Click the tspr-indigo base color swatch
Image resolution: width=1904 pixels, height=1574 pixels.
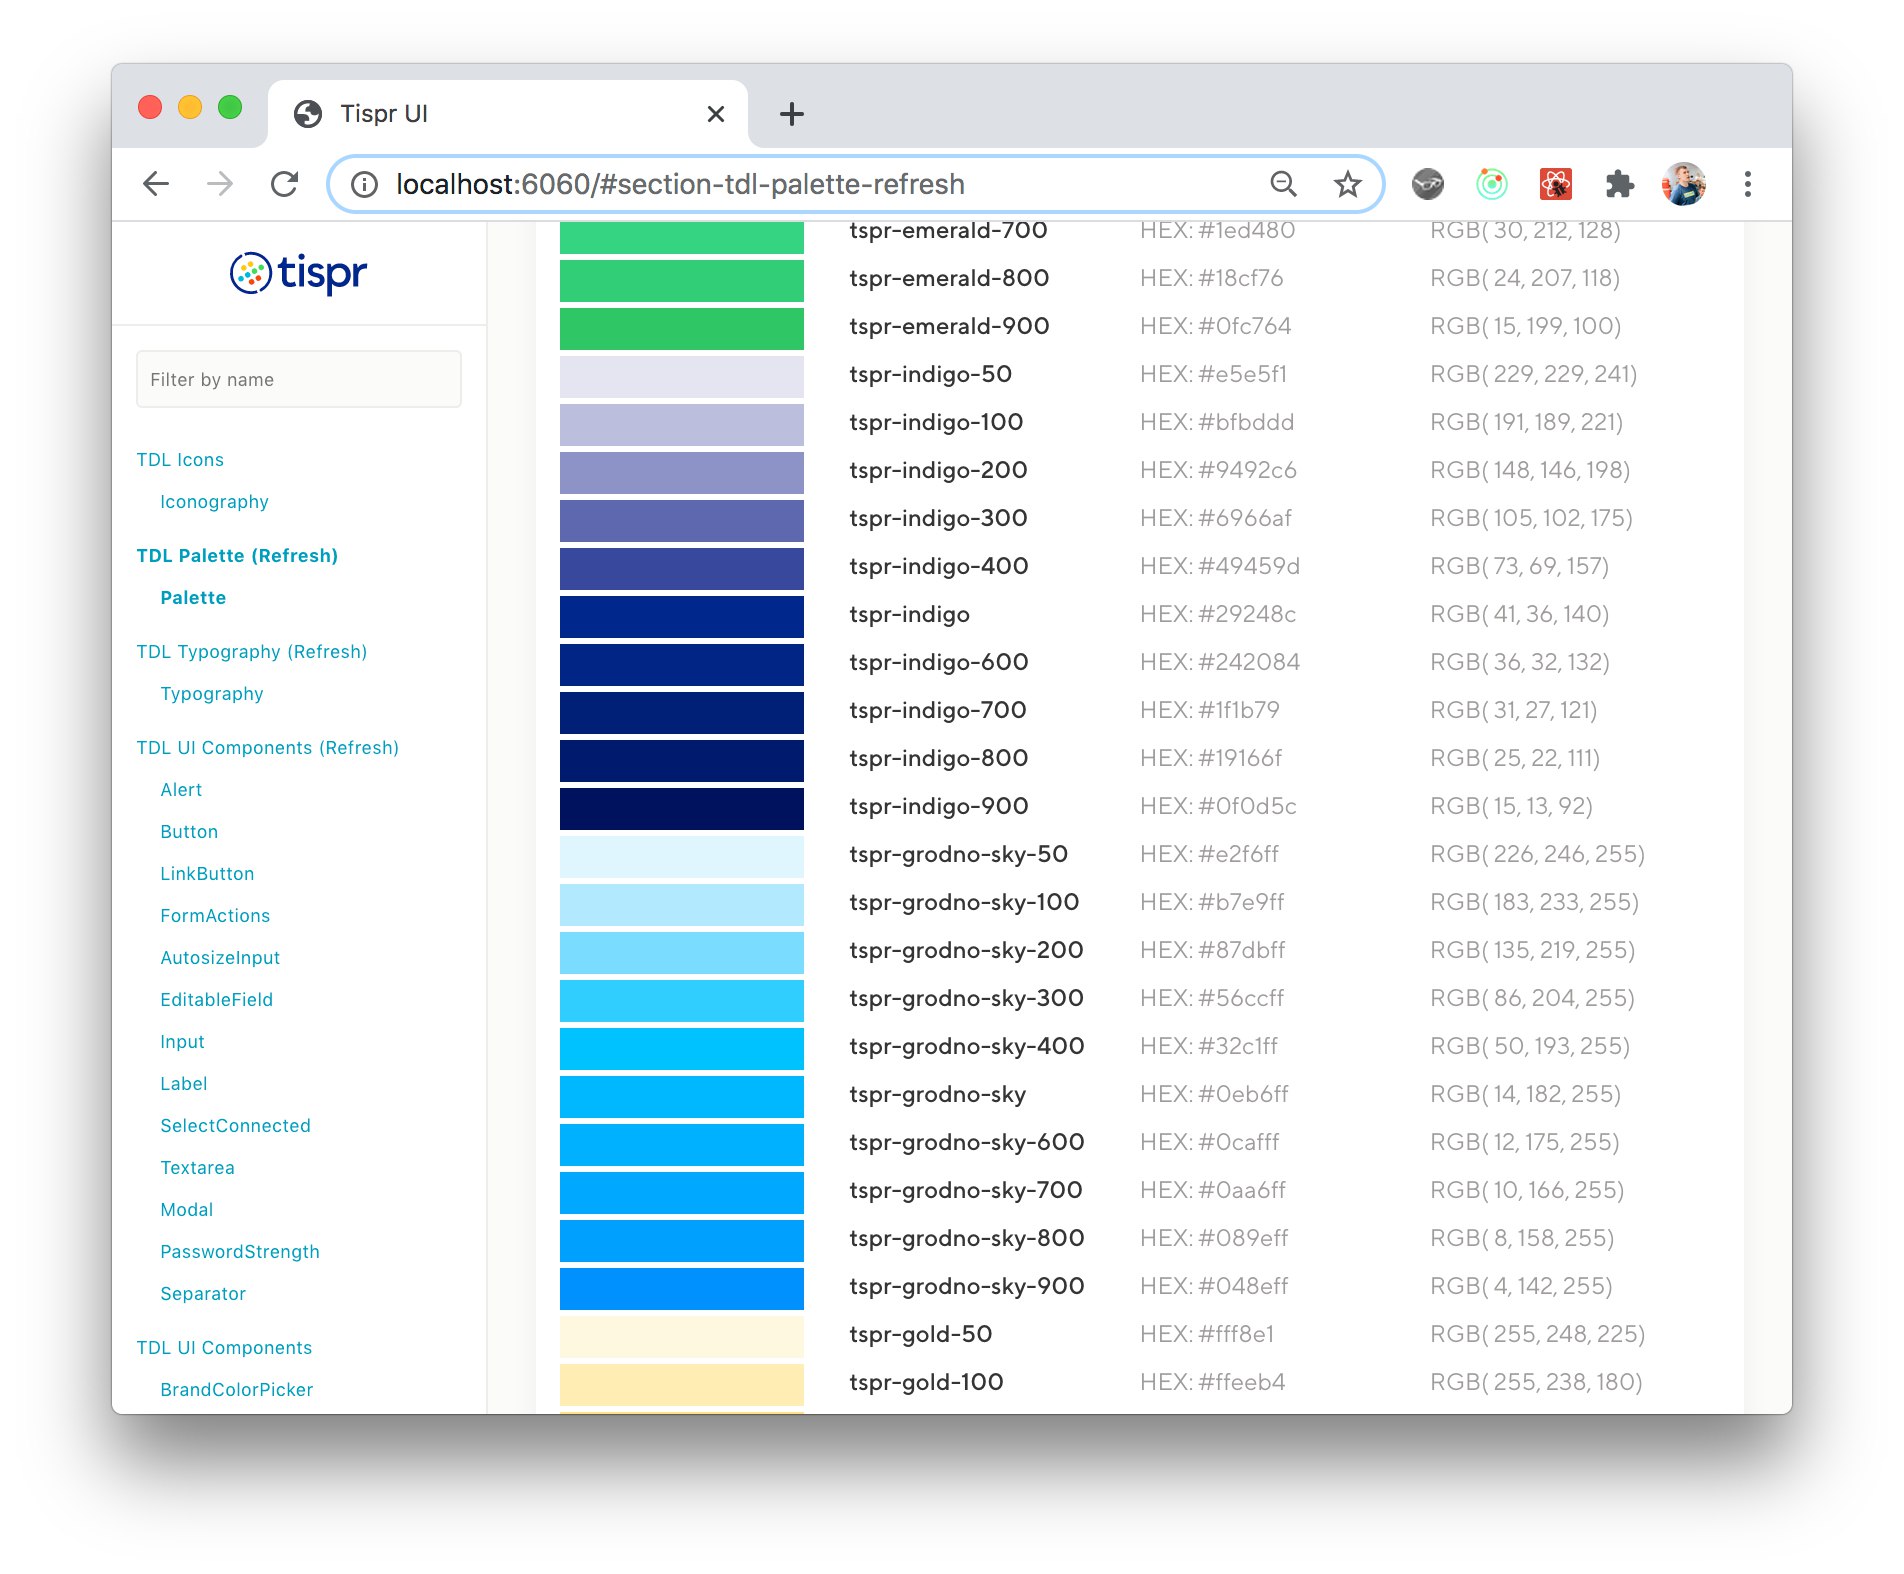(681, 616)
